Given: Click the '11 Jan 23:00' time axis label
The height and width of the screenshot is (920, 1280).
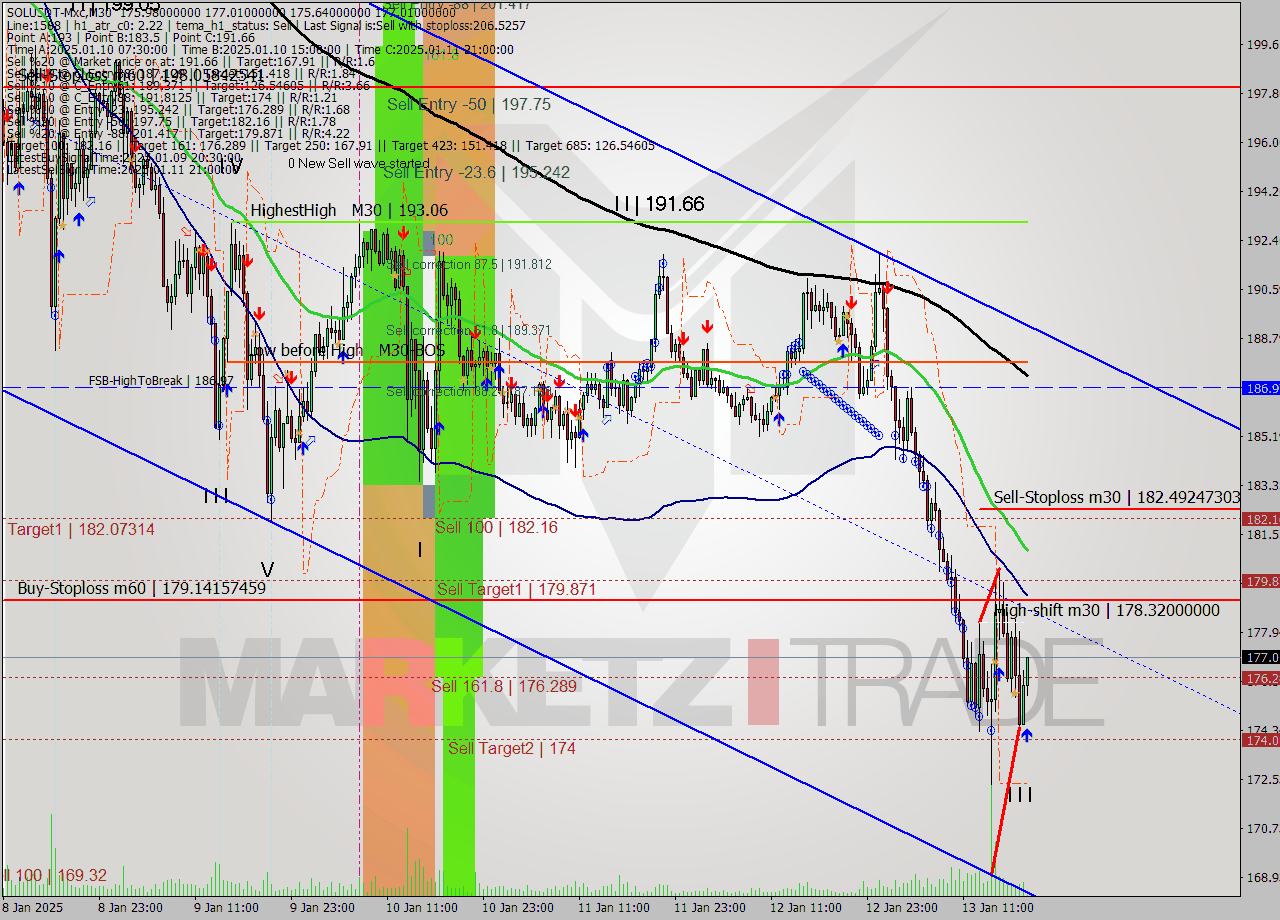Looking at the screenshot, I should click(x=710, y=908).
